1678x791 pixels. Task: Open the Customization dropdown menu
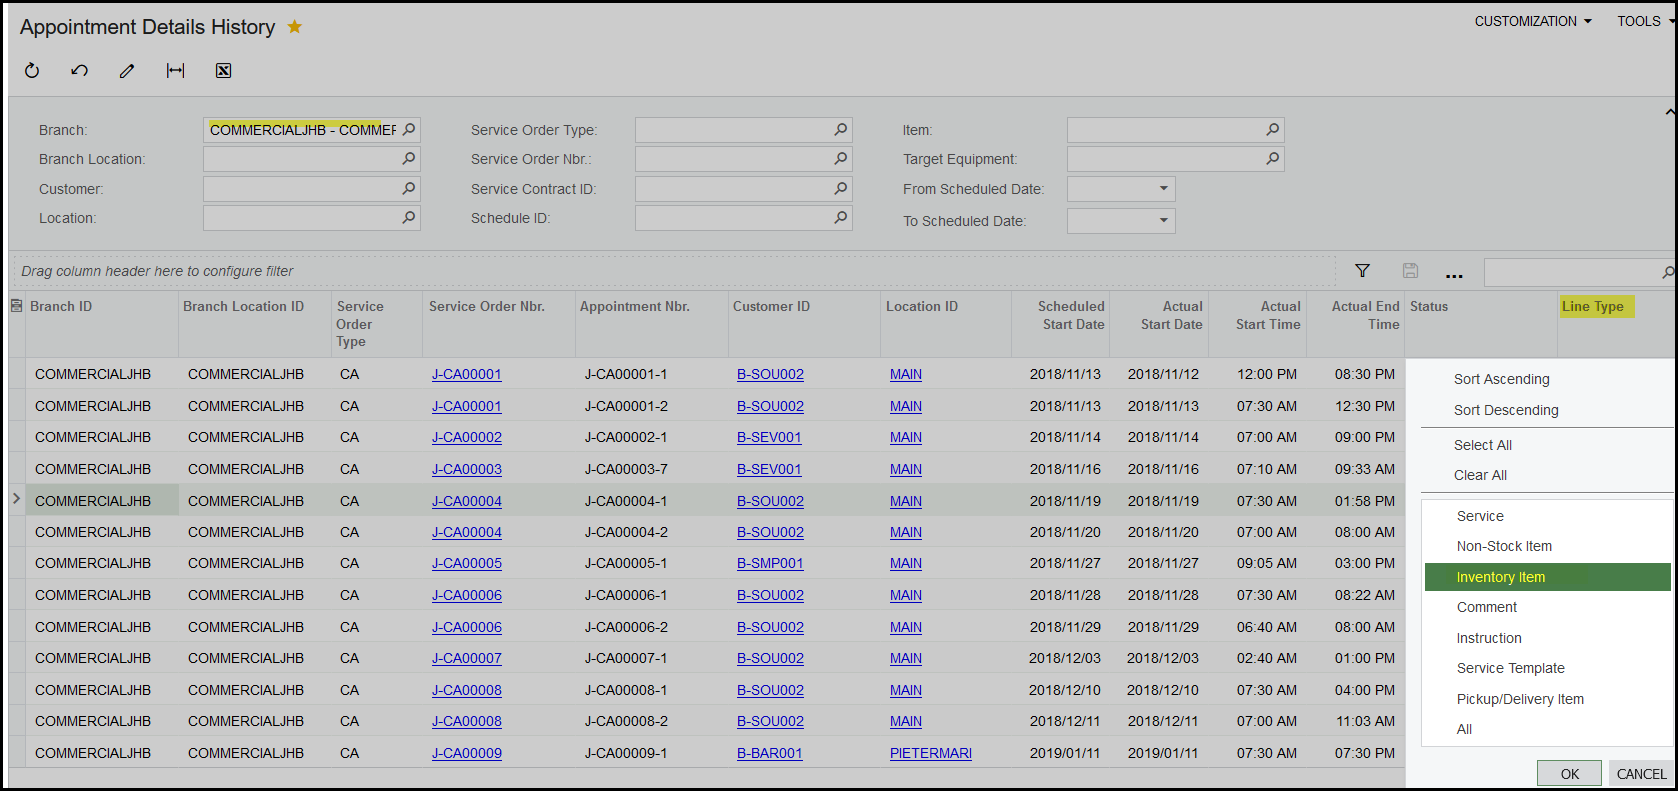click(1533, 21)
